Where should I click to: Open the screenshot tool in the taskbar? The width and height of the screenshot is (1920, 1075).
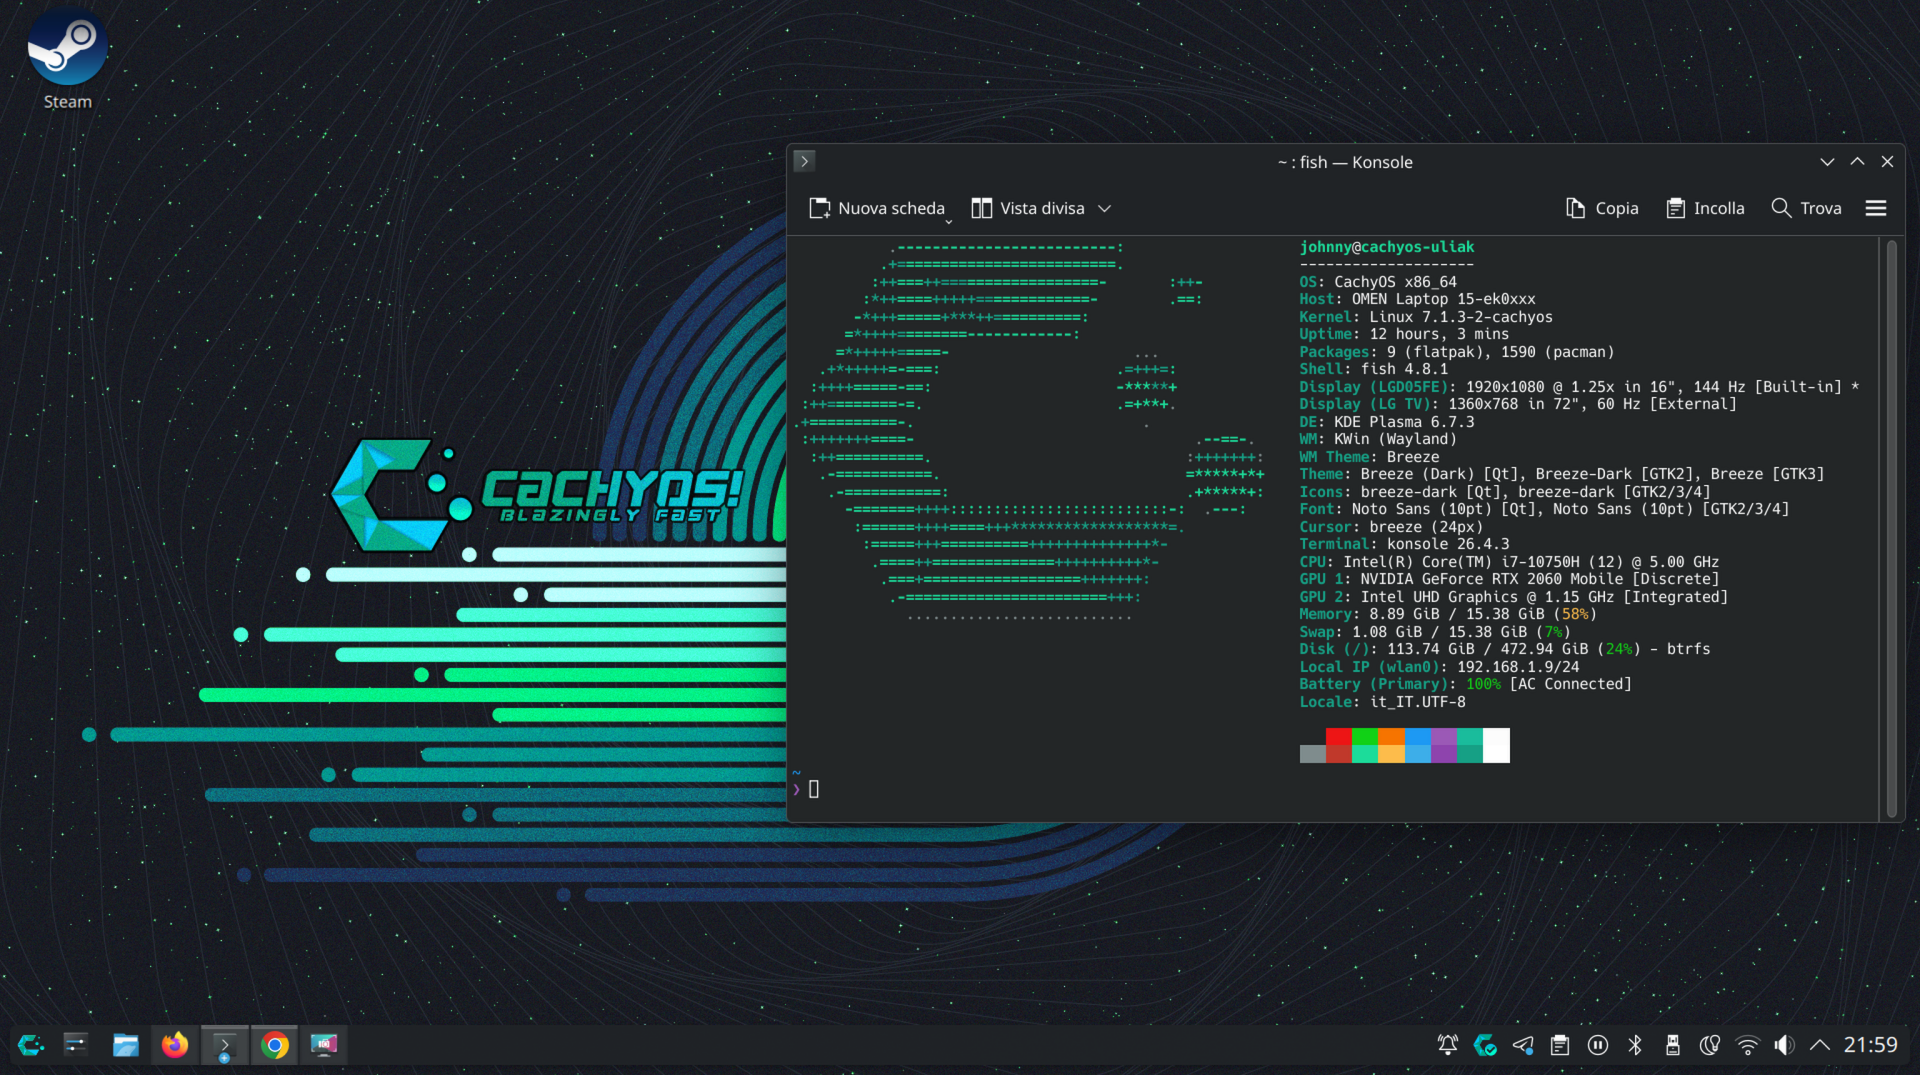click(x=324, y=1045)
